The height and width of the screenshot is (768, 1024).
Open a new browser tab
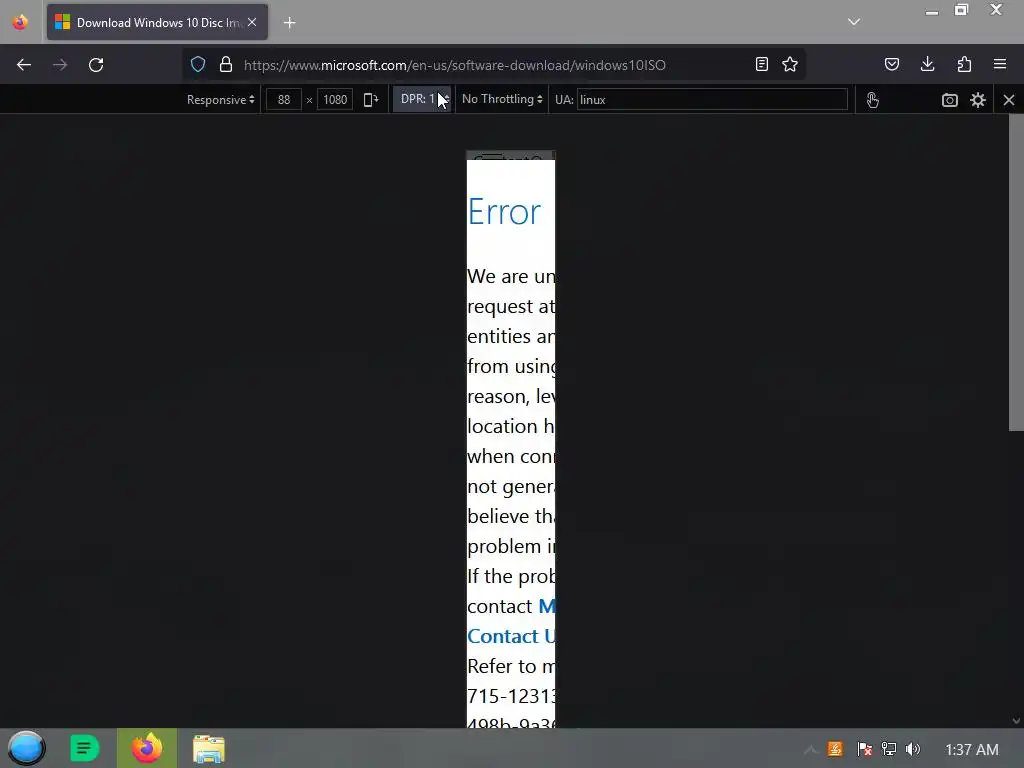click(x=289, y=23)
